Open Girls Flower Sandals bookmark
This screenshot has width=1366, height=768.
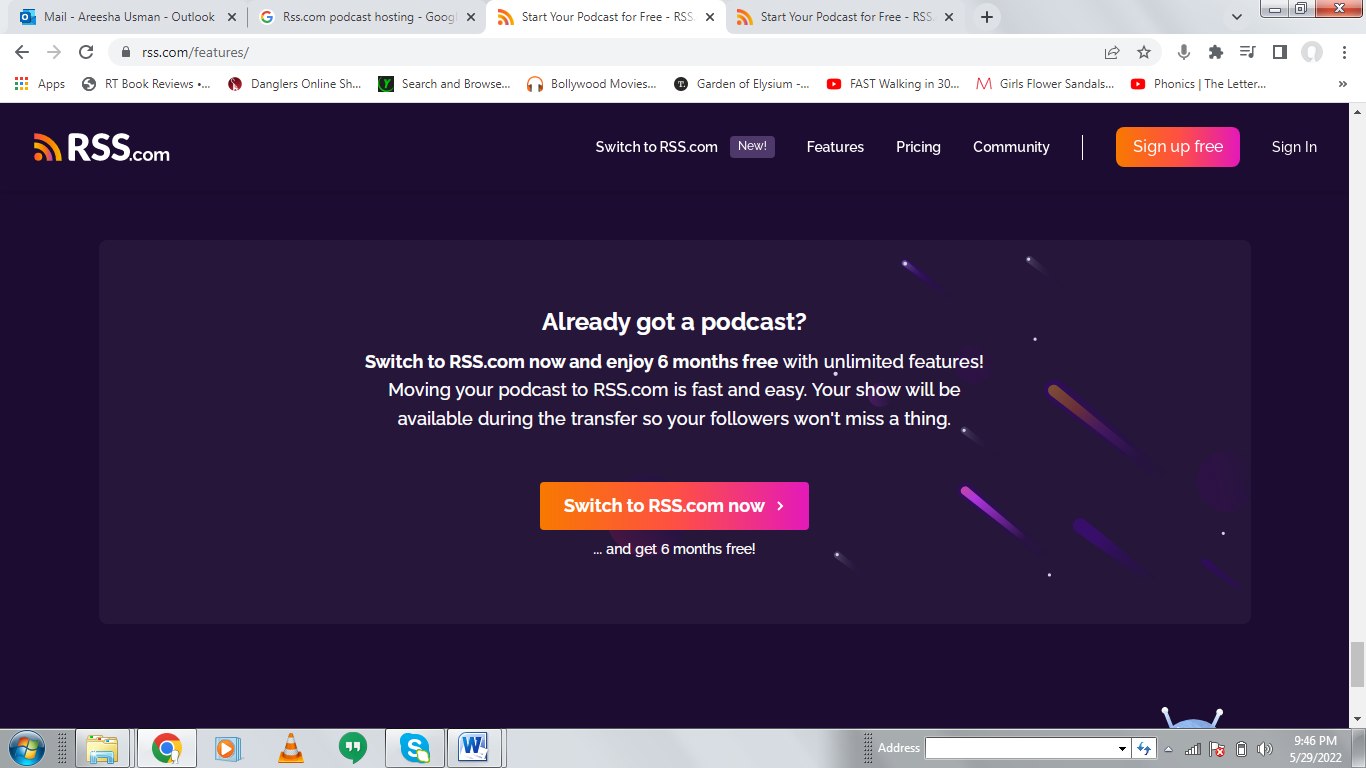(x=1045, y=84)
